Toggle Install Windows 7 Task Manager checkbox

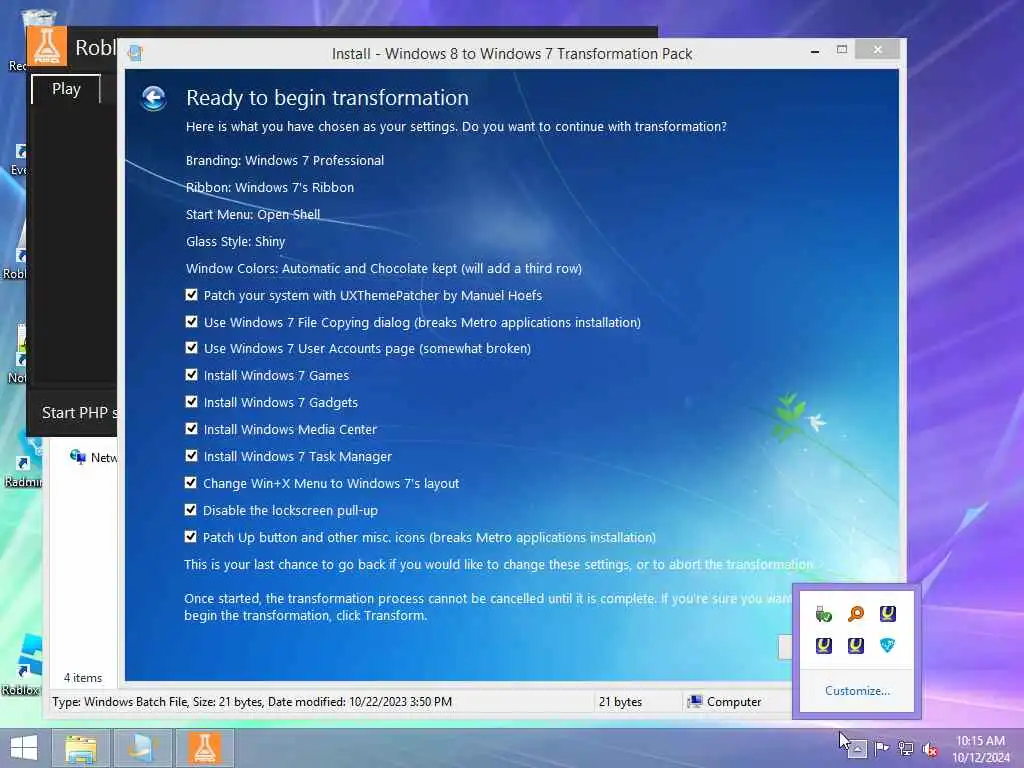[x=191, y=456]
